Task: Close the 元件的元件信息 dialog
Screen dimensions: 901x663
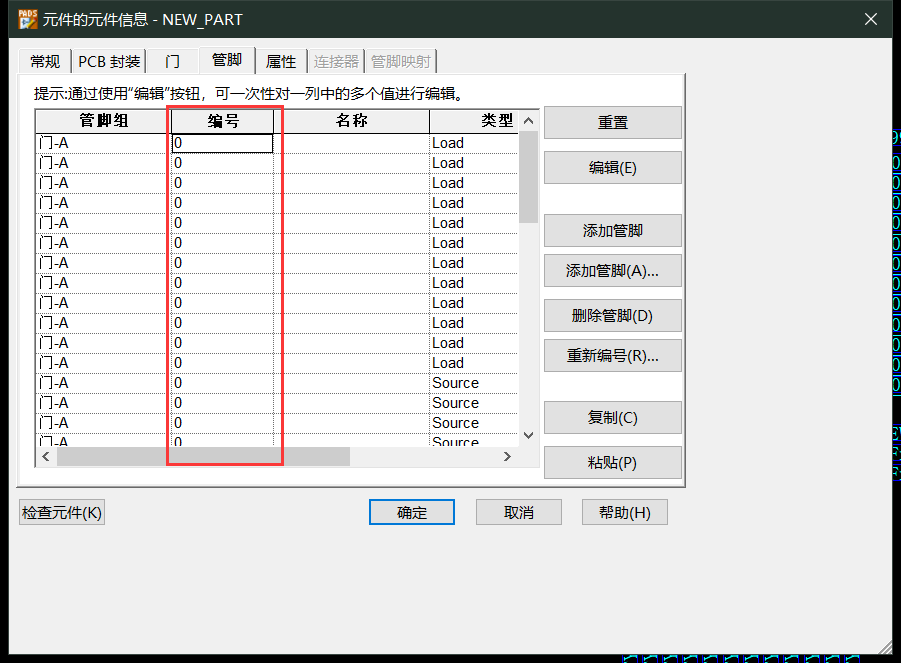Action: (871, 19)
